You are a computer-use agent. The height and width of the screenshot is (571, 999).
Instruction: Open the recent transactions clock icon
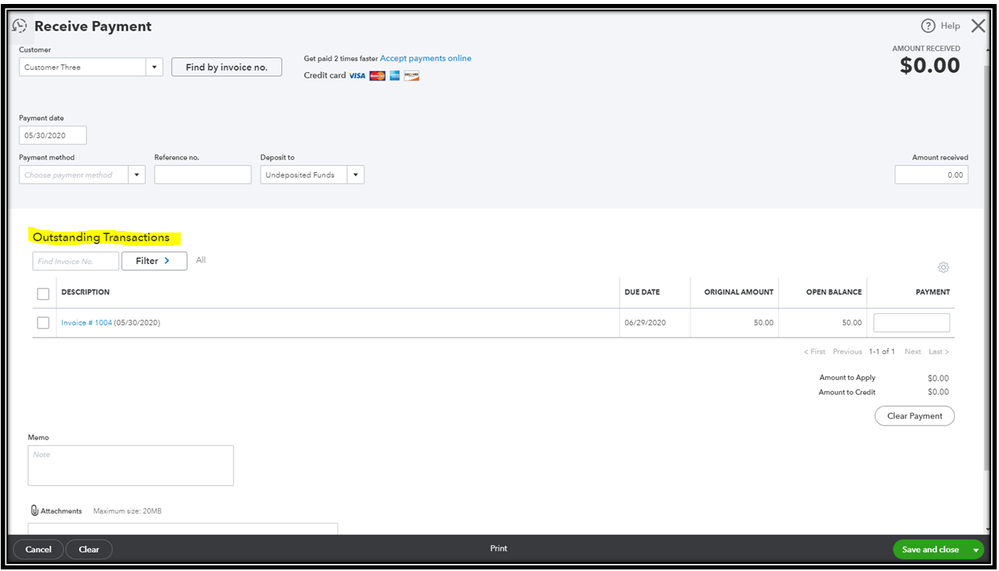pyautogui.click(x=20, y=26)
